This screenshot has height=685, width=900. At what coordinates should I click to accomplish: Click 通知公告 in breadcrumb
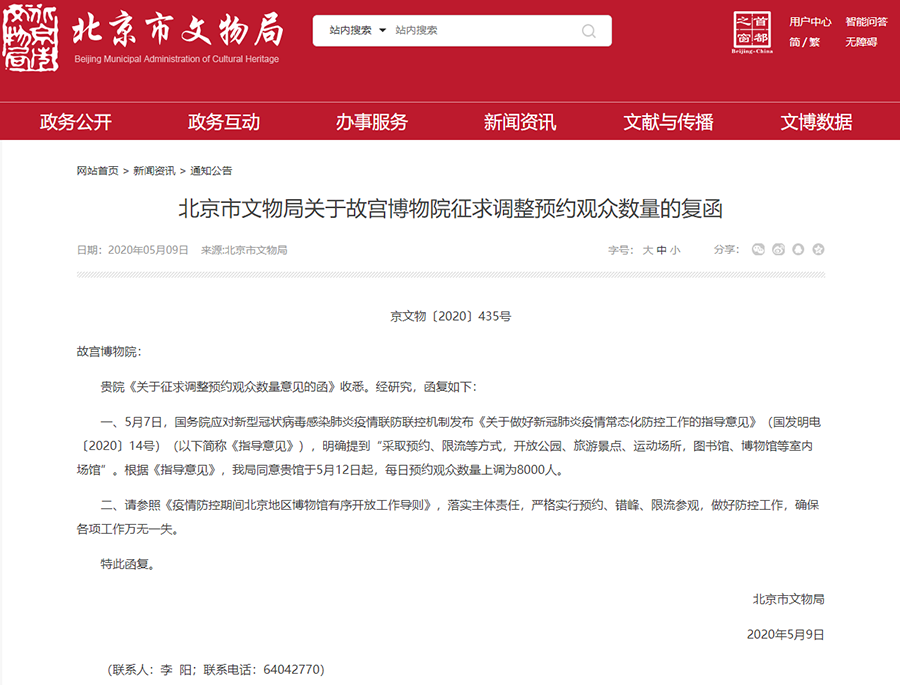211,171
